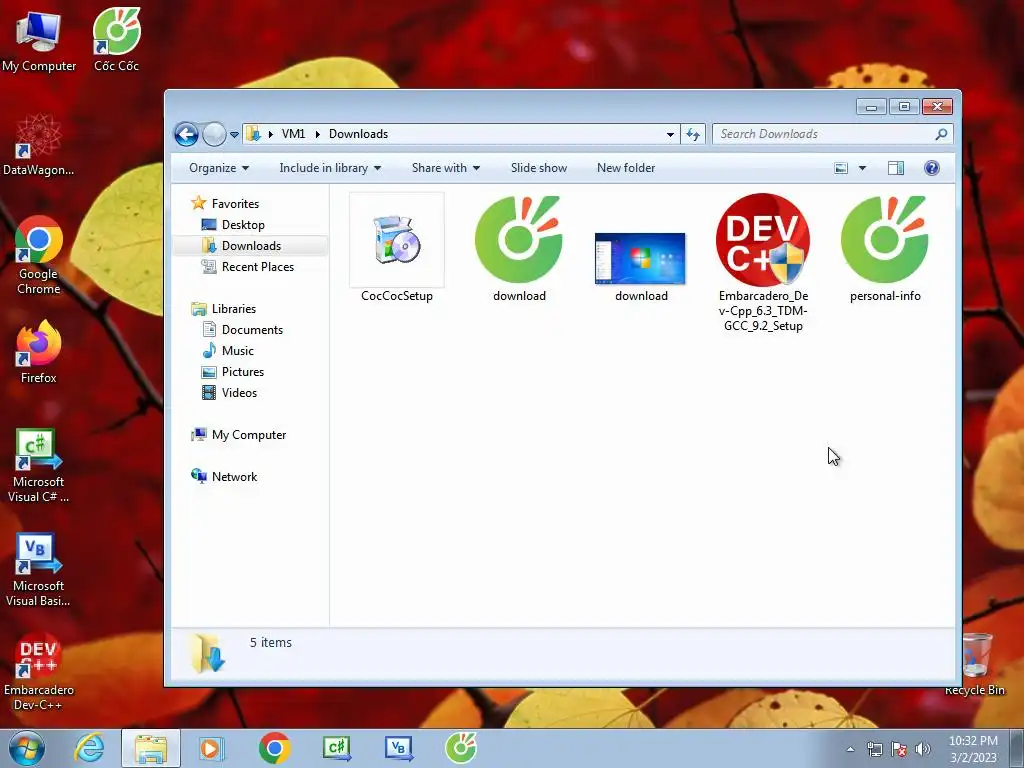Create a New folder
This screenshot has width=1024, height=768.
click(x=626, y=168)
